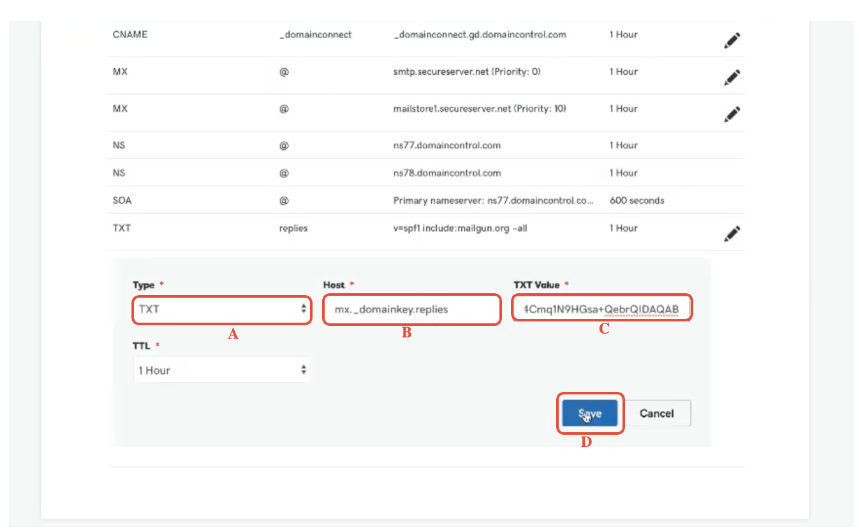Edit the mailstore1.secureserver.net MX record
Screen dimensions: 859x528
[x=732, y=114]
